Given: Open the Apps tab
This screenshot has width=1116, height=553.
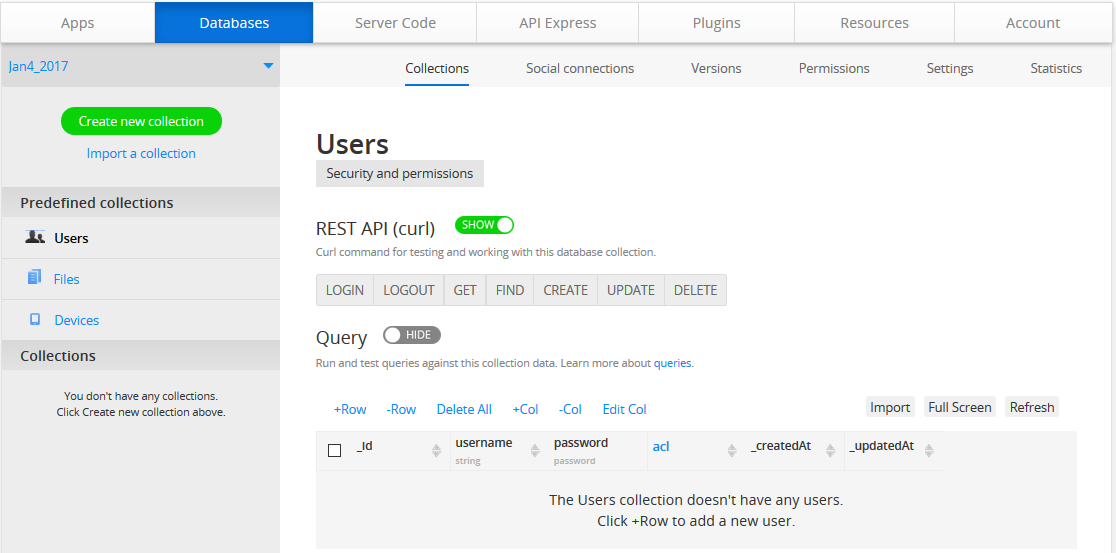Looking at the screenshot, I should tap(78, 23).
